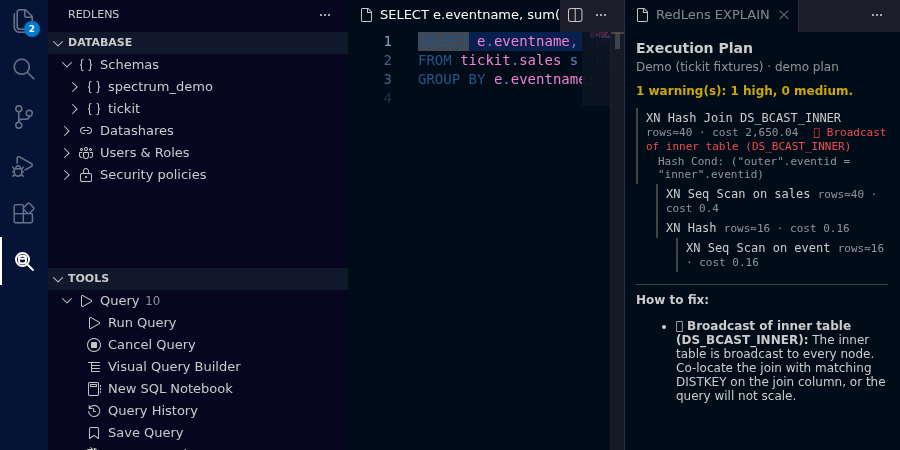Image resolution: width=900 pixels, height=450 pixels.
Task: Click the Datashares link icon
Action: click(x=86, y=131)
